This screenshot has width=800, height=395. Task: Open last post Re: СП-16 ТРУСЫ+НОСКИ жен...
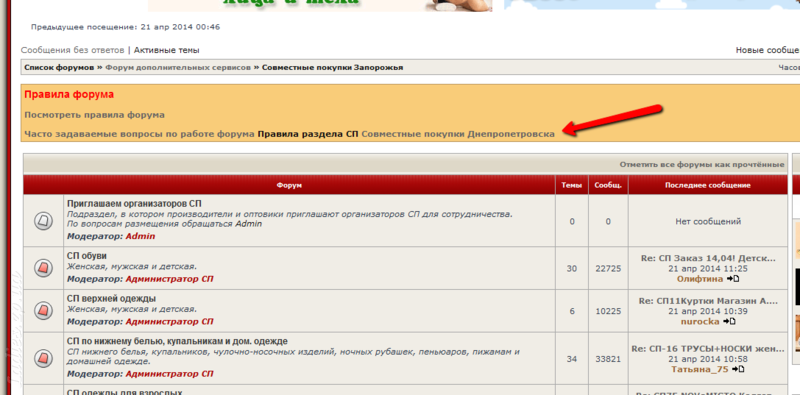click(x=708, y=349)
